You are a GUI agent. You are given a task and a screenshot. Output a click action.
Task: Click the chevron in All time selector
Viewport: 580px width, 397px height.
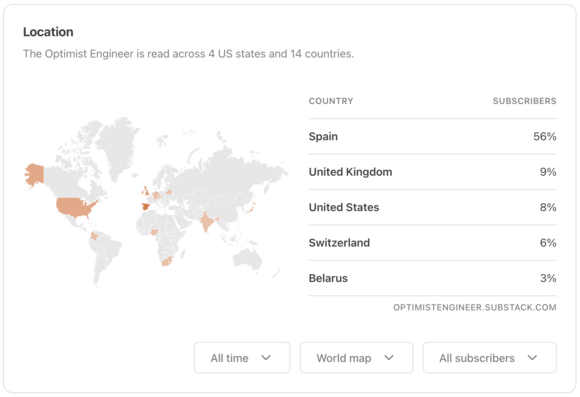point(266,358)
